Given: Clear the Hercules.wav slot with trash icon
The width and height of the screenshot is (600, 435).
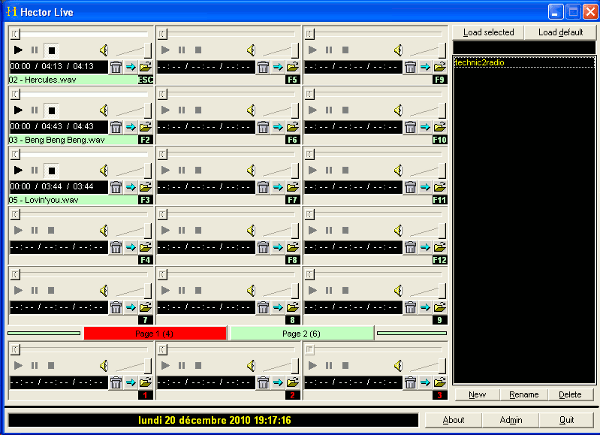Looking at the screenshot, I should pyautogui.click(x=116, y=67).
